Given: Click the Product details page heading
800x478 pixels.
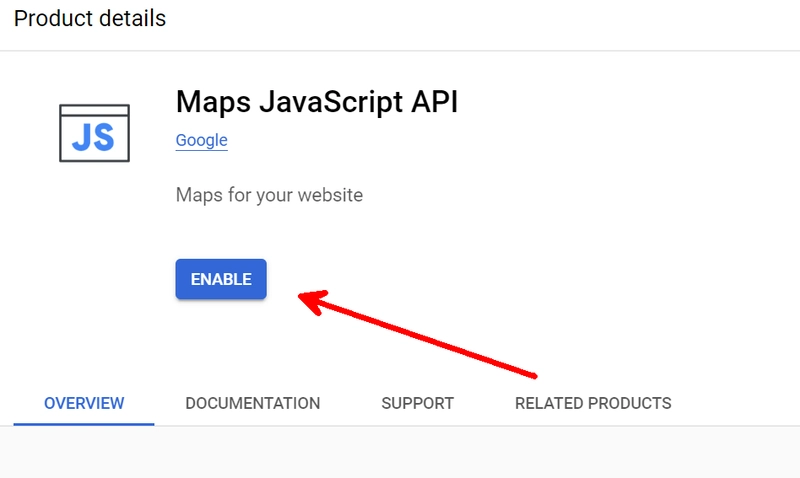Looking at the screenshot, I should (x=90, y=19).
